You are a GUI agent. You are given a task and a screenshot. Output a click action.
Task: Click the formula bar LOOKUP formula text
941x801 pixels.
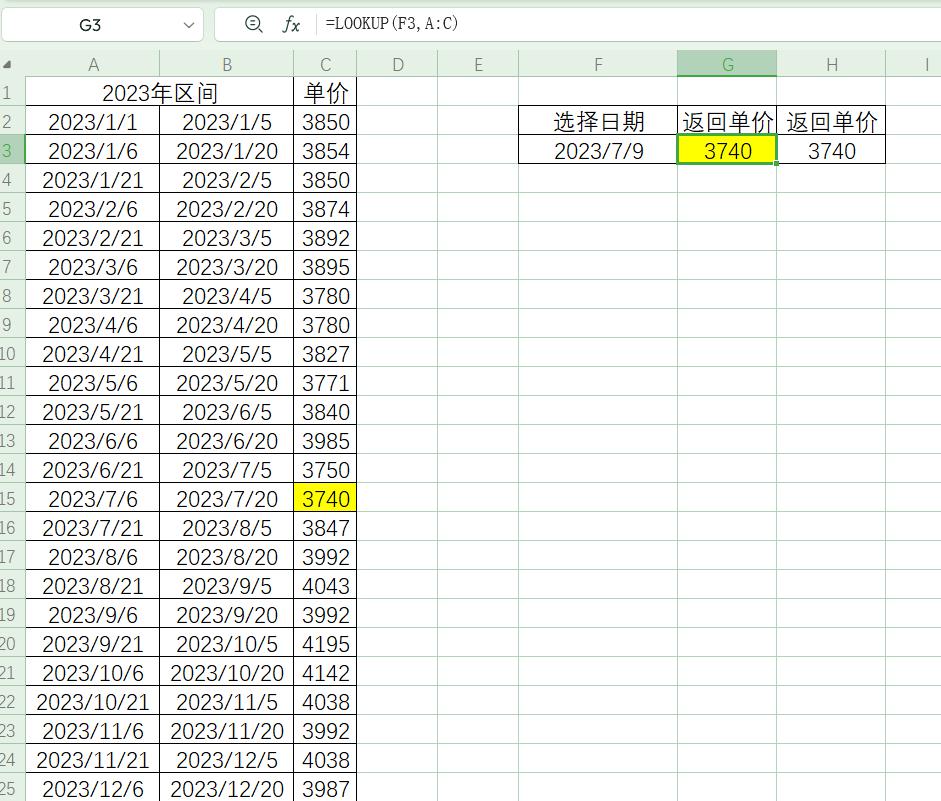[391, 23]
